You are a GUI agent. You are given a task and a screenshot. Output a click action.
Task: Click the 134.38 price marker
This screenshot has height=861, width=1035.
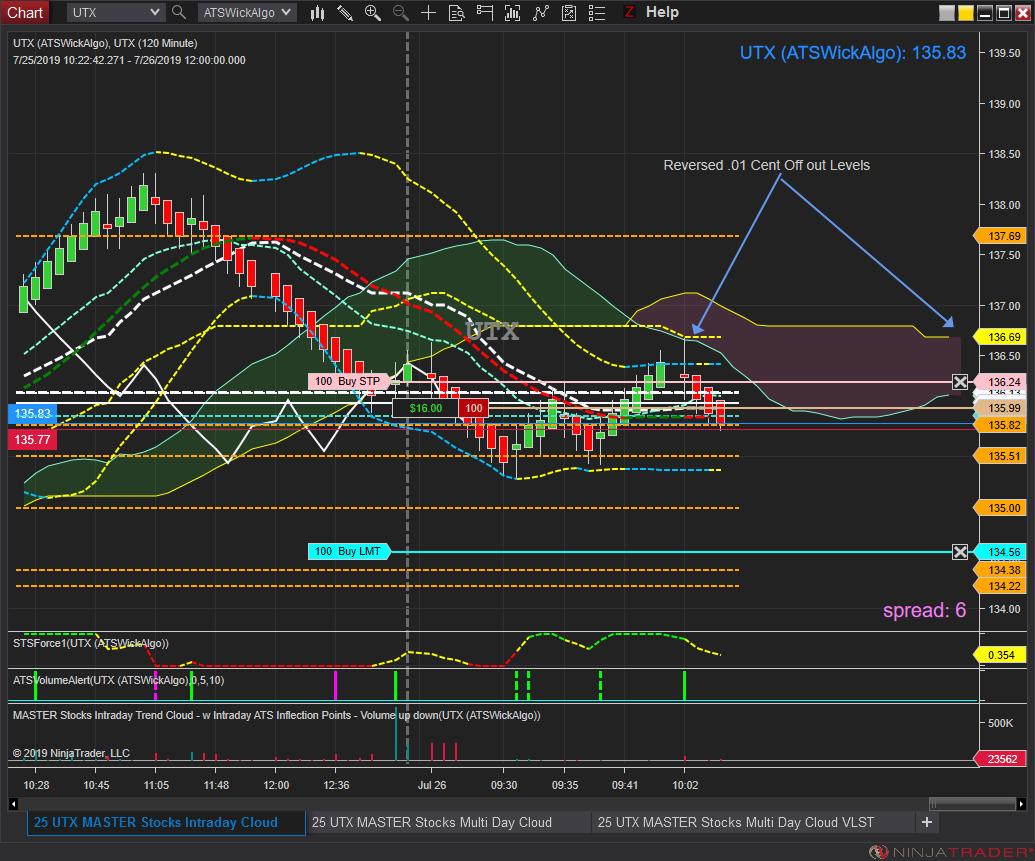pos(1003,570)
